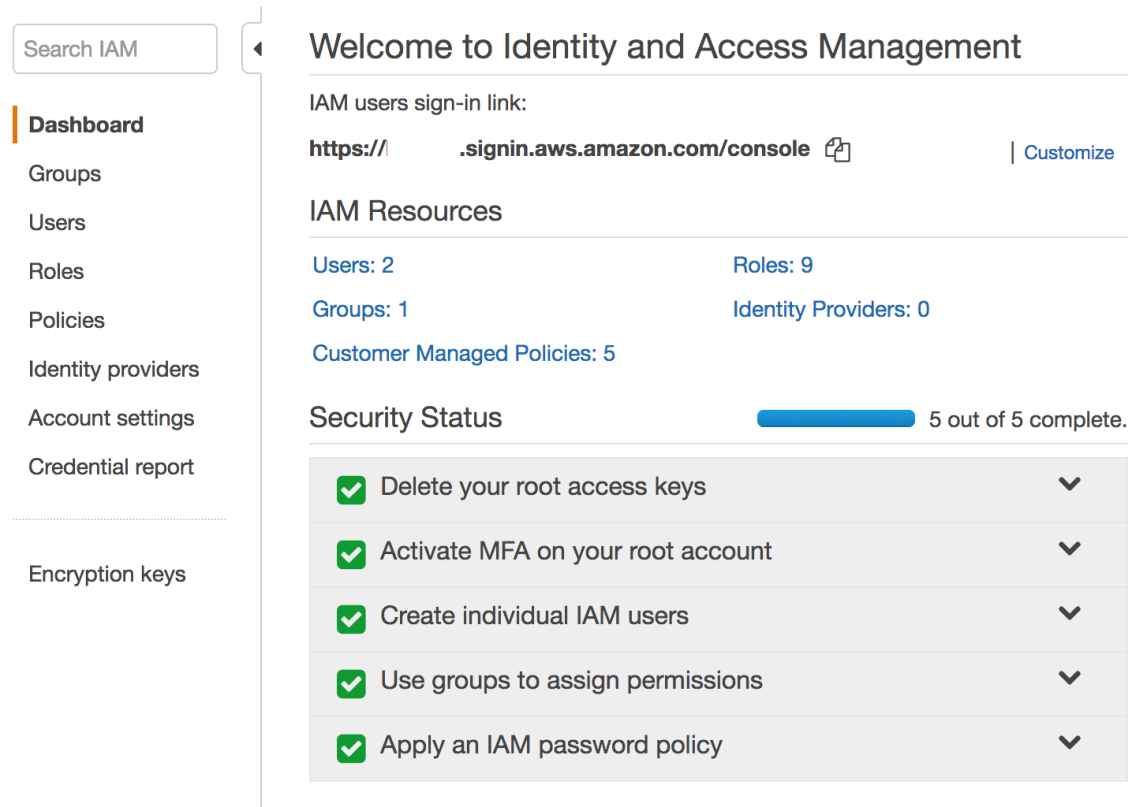View the Credential report page

(111, 468)
